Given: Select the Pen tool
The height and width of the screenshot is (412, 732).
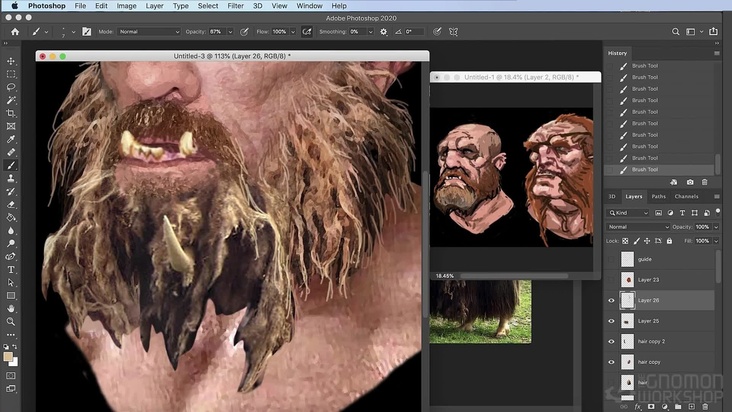Looking at the screenshot, I should [x=11, y=257].
